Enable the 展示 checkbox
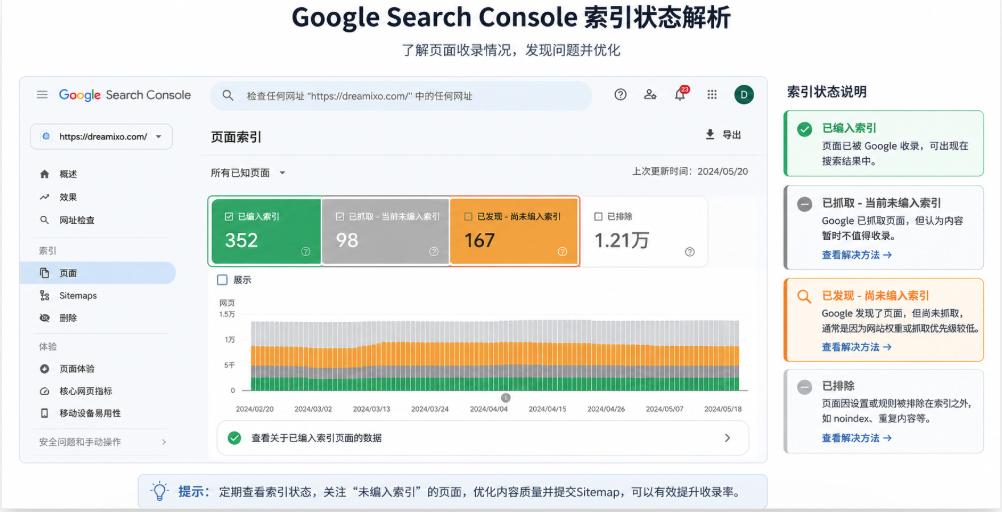The image size is (1002, 512). [x=222, y=280]
